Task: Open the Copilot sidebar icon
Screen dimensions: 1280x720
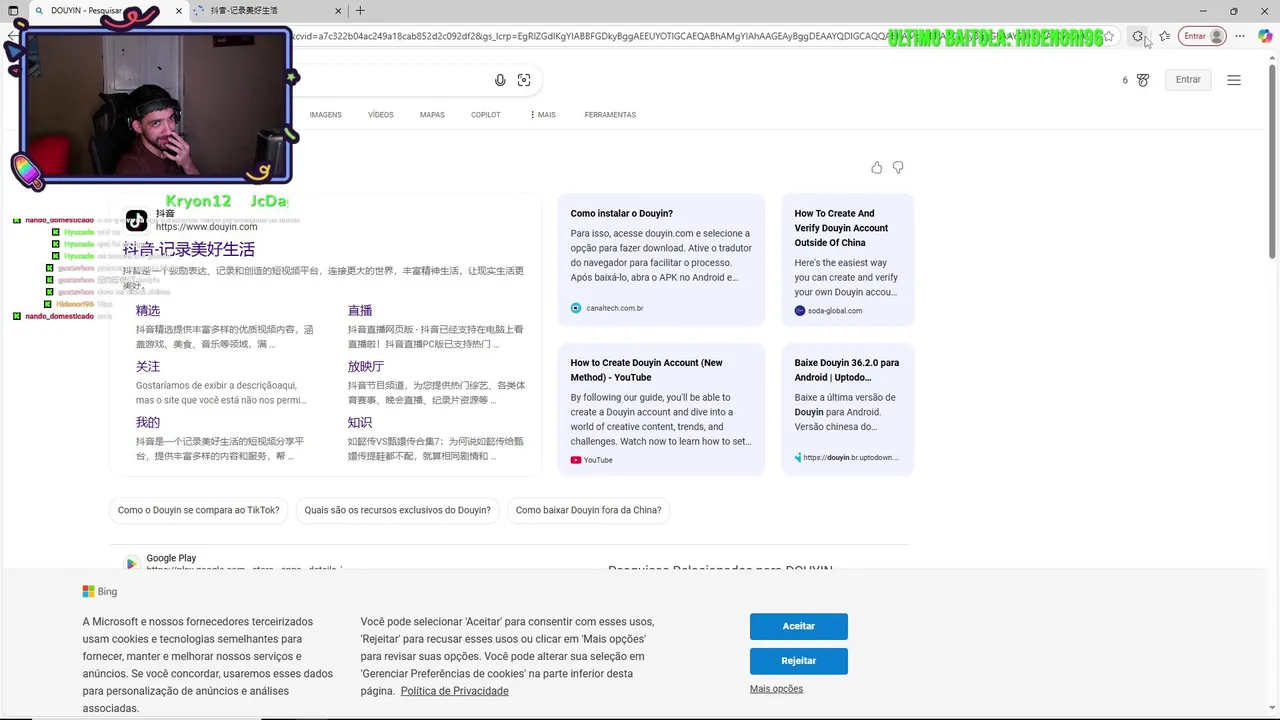Action: (1265, 36)
